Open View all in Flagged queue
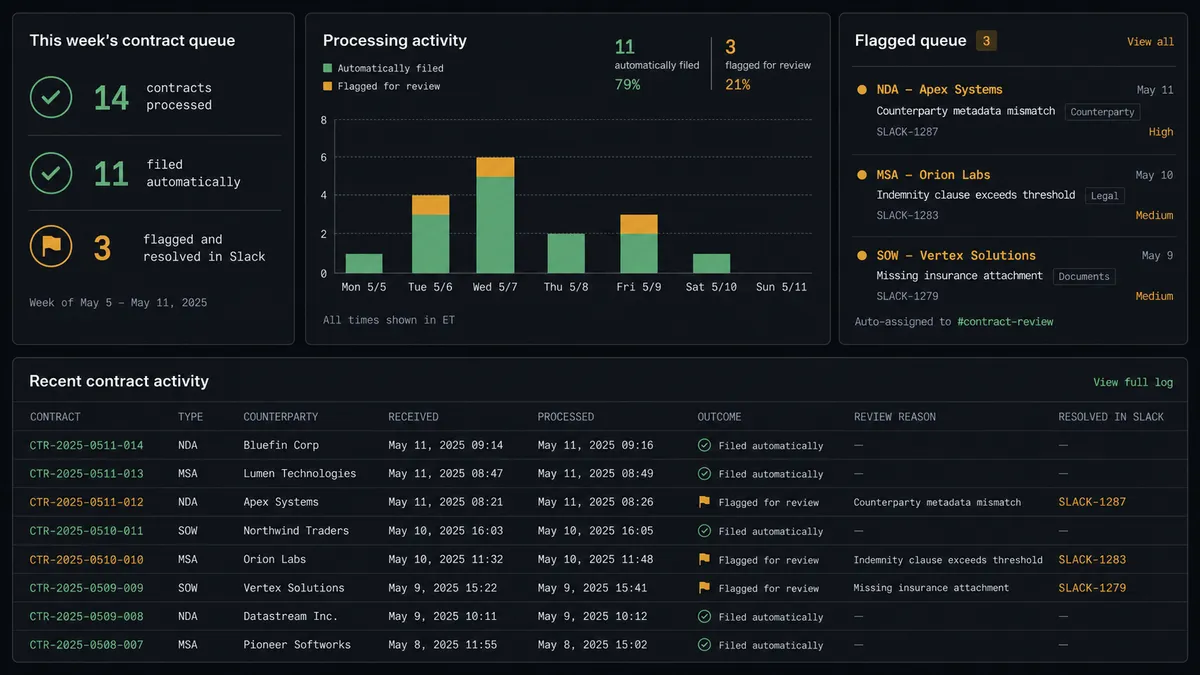 coord(1150,42)
